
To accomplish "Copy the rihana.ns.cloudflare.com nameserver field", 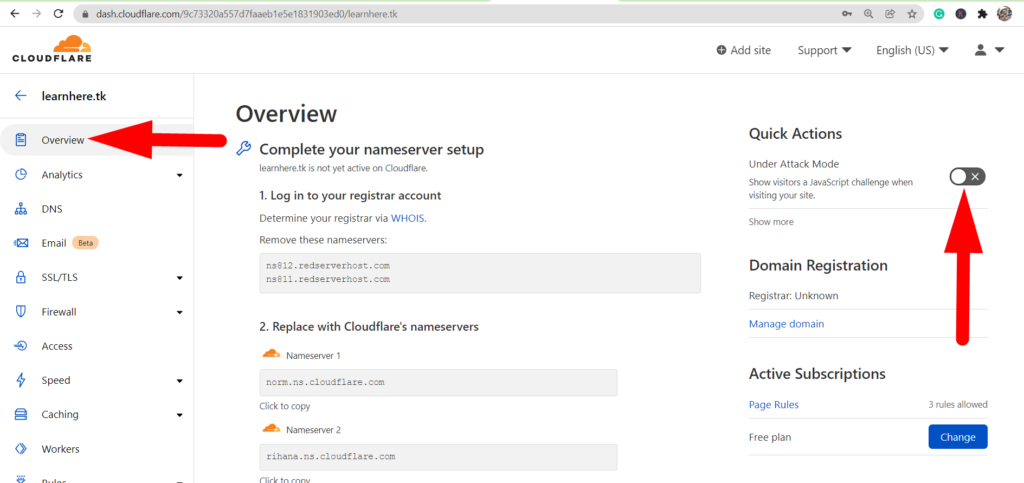I will pos(438,457).
